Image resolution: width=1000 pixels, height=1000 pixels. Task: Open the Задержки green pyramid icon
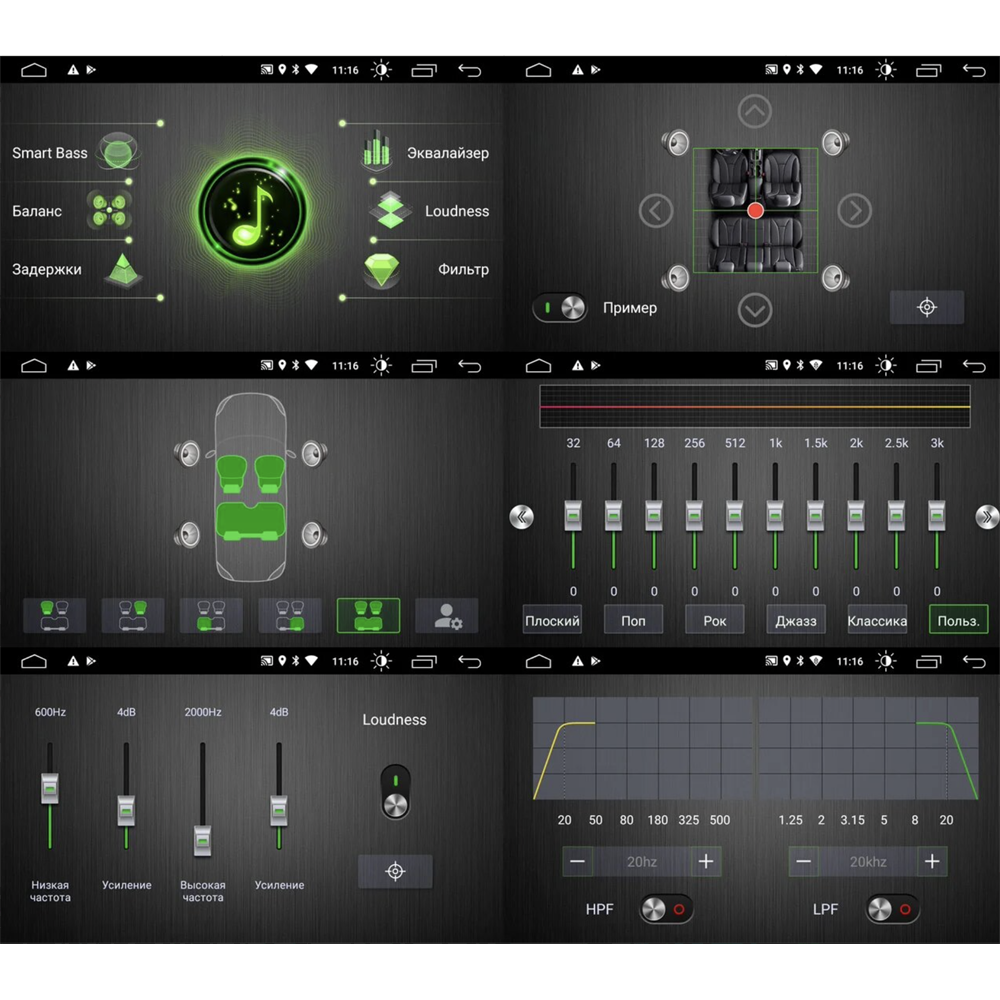pos(123,270)
